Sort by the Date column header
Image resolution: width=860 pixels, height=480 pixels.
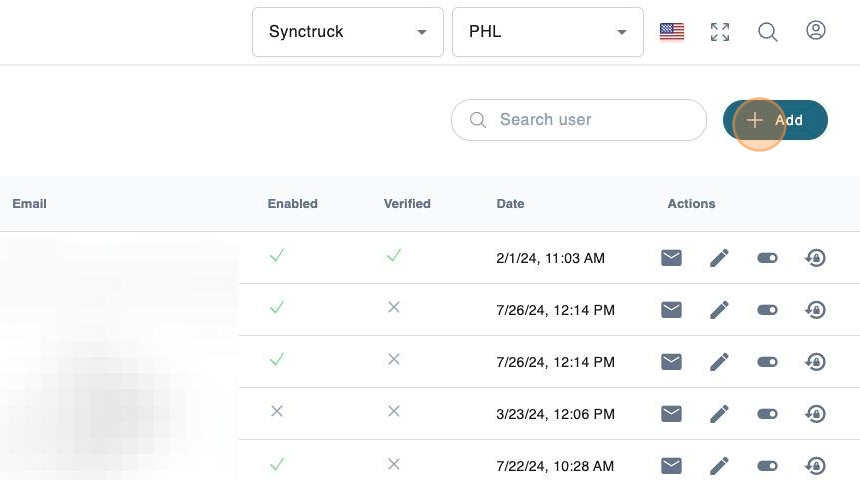[510, 203]
